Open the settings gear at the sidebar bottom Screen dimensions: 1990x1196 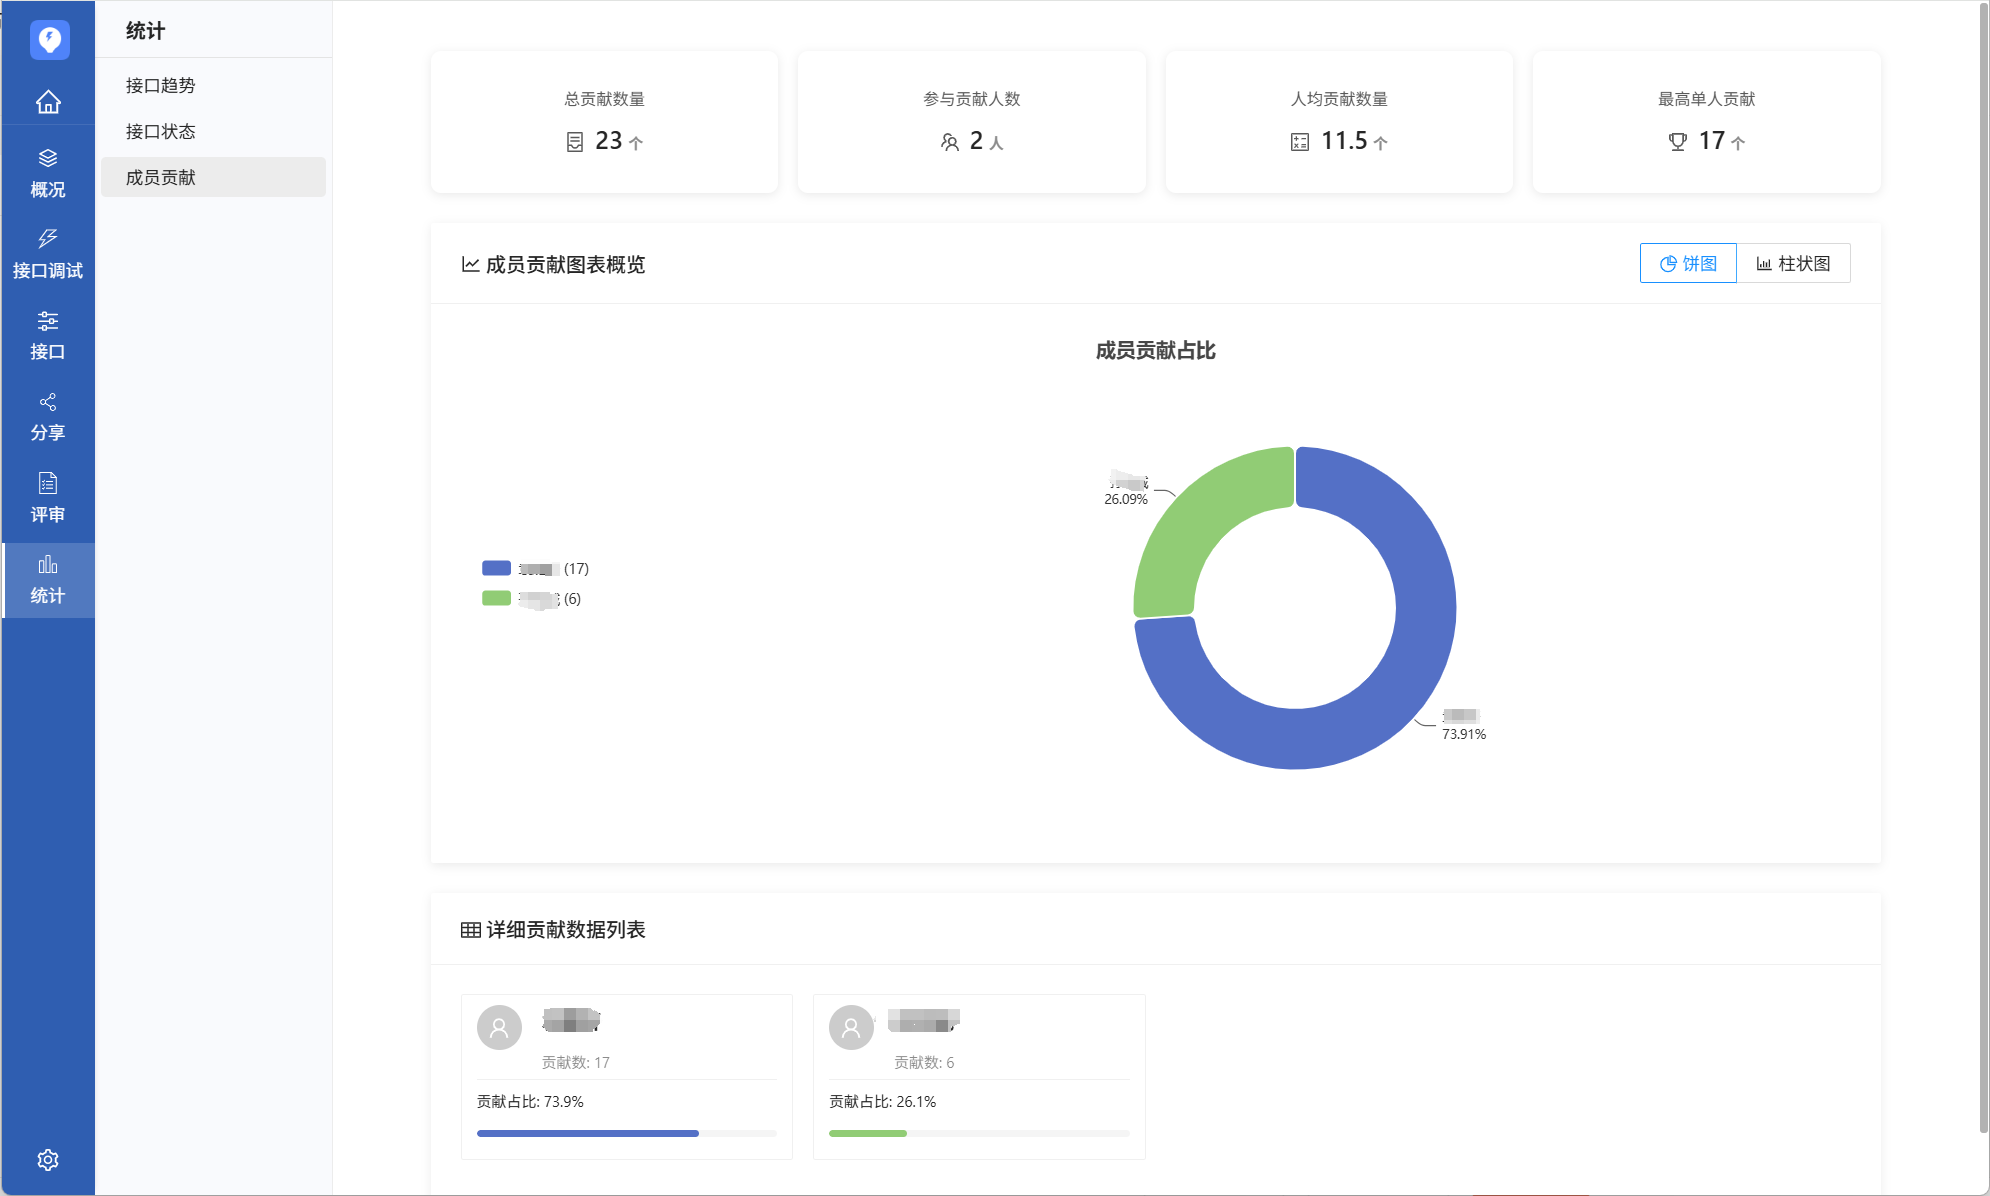pos(48,1159)
